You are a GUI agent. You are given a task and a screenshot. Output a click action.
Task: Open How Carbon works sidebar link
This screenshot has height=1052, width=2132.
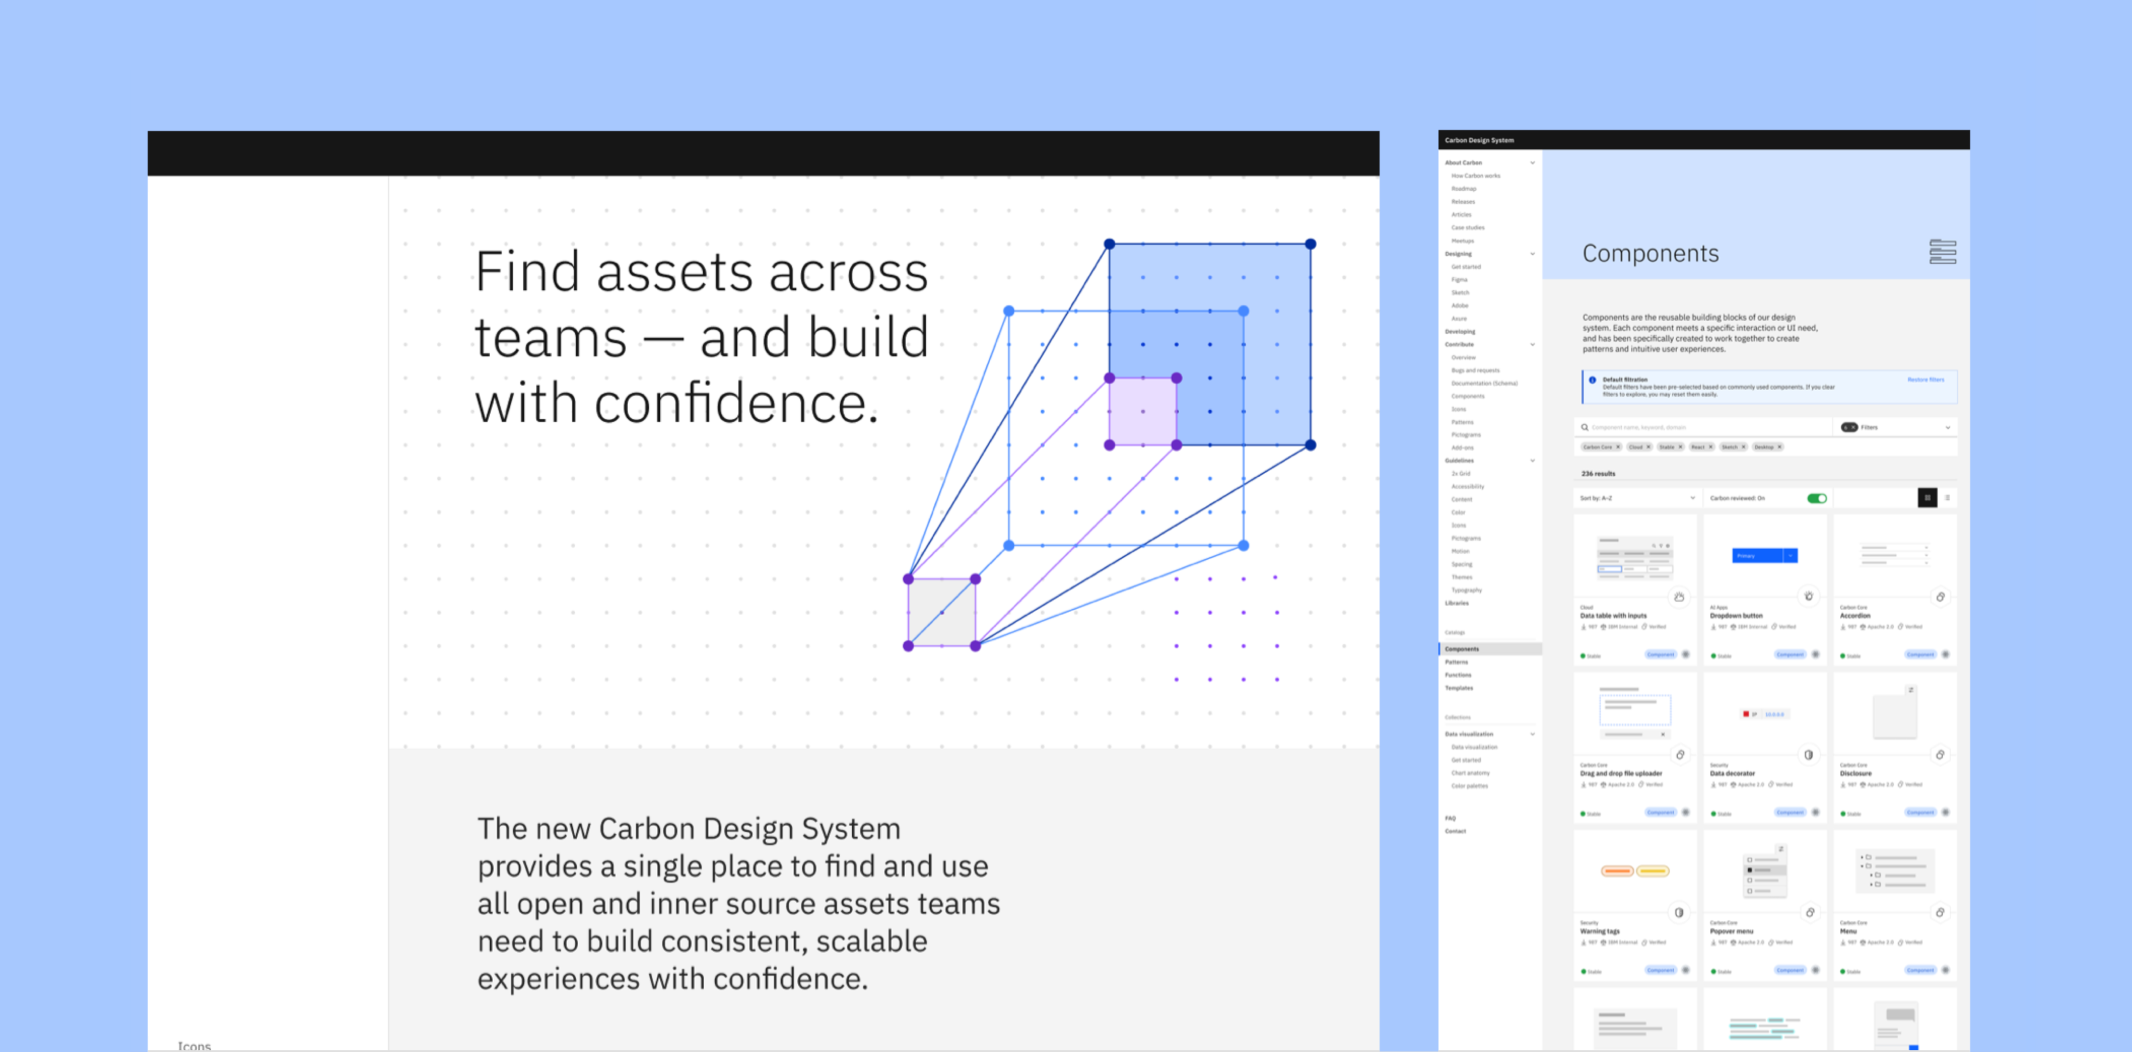coord(1476,176)
